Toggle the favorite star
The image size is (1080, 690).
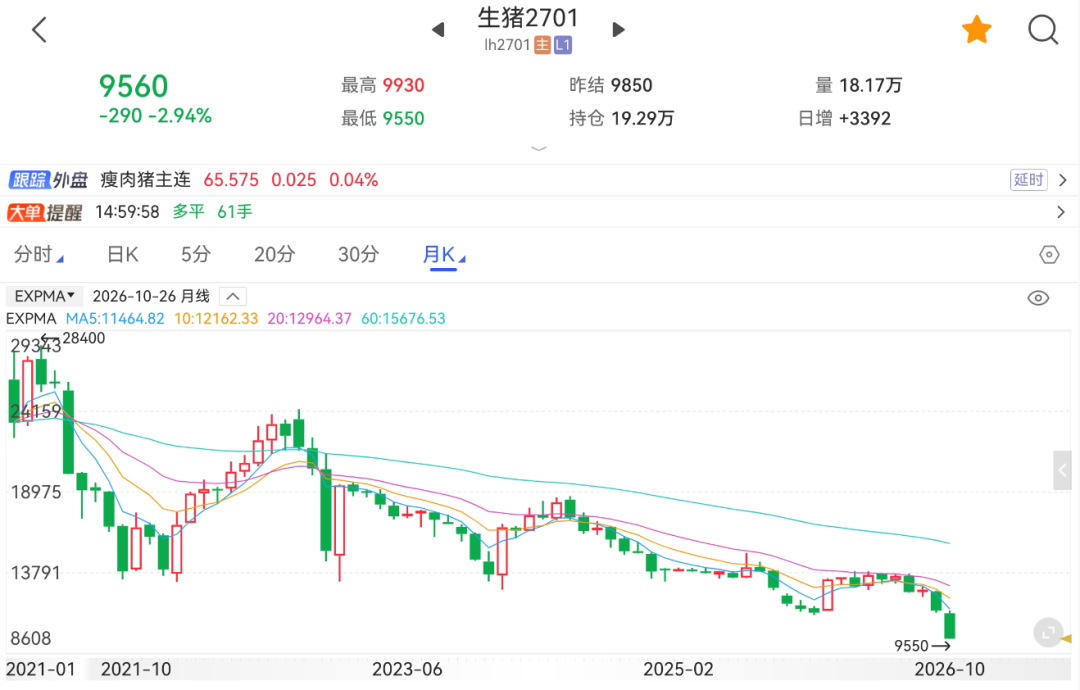(x=977, y=30)
